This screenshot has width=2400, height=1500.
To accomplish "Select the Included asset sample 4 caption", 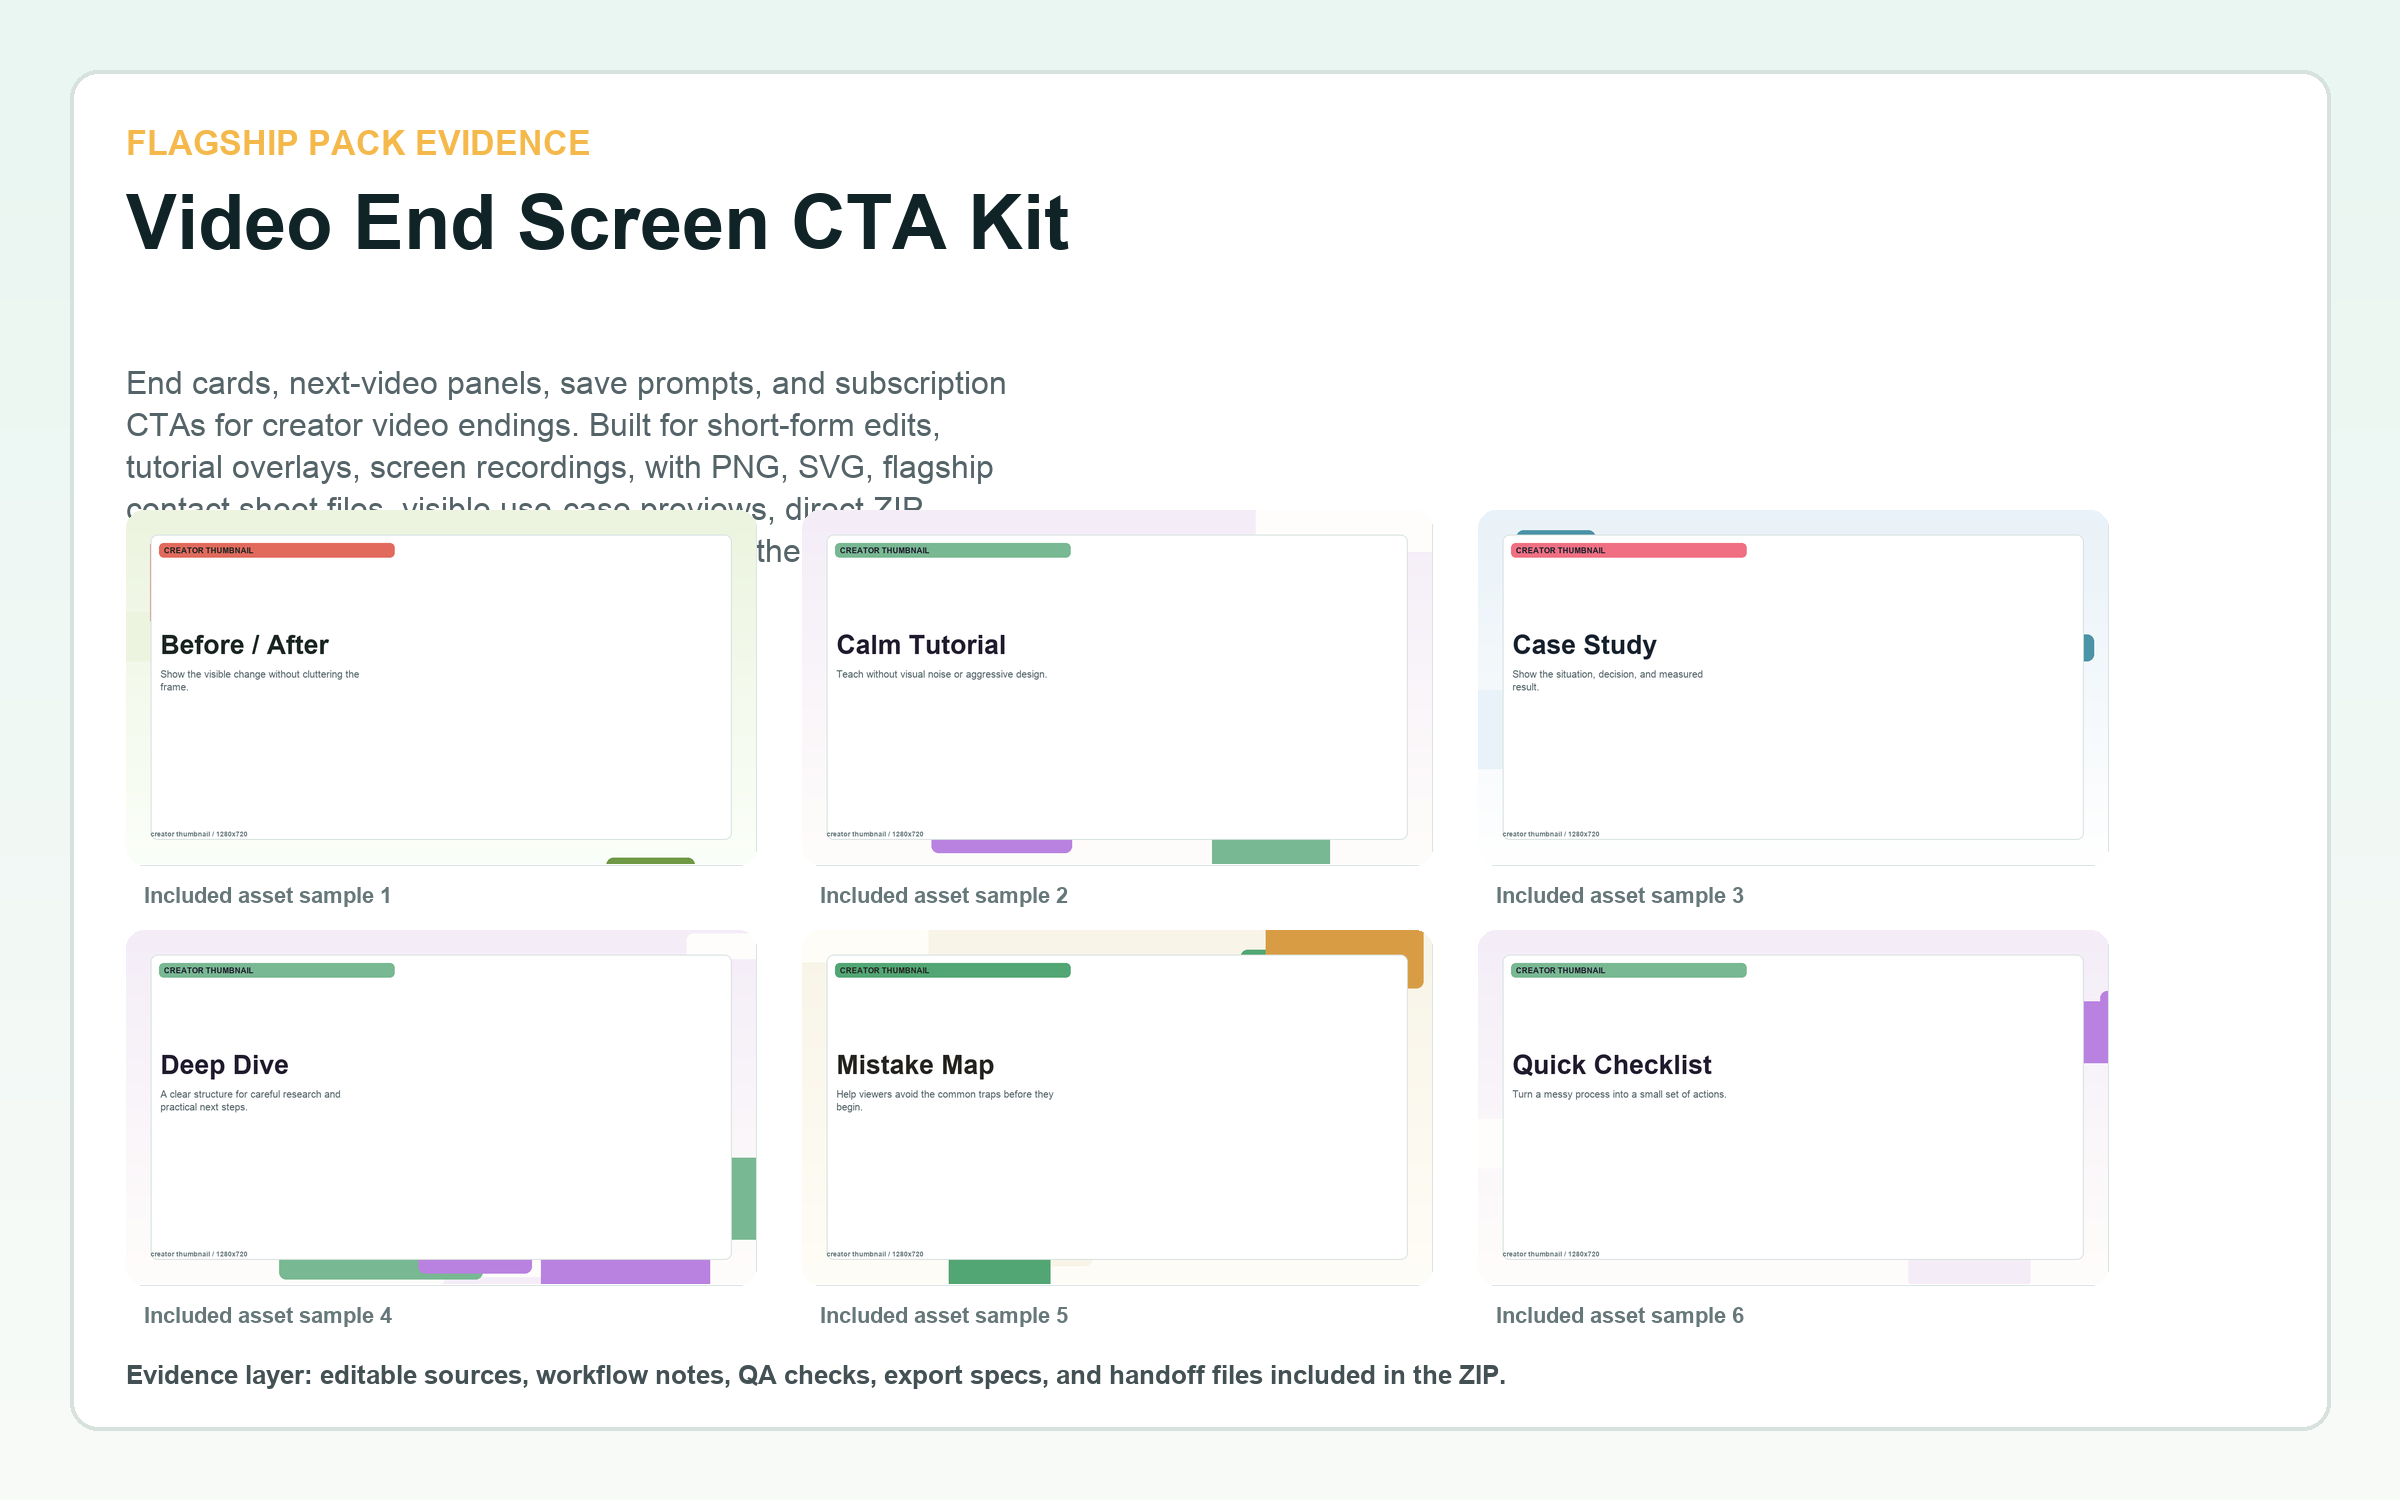I will (268, 1316).
